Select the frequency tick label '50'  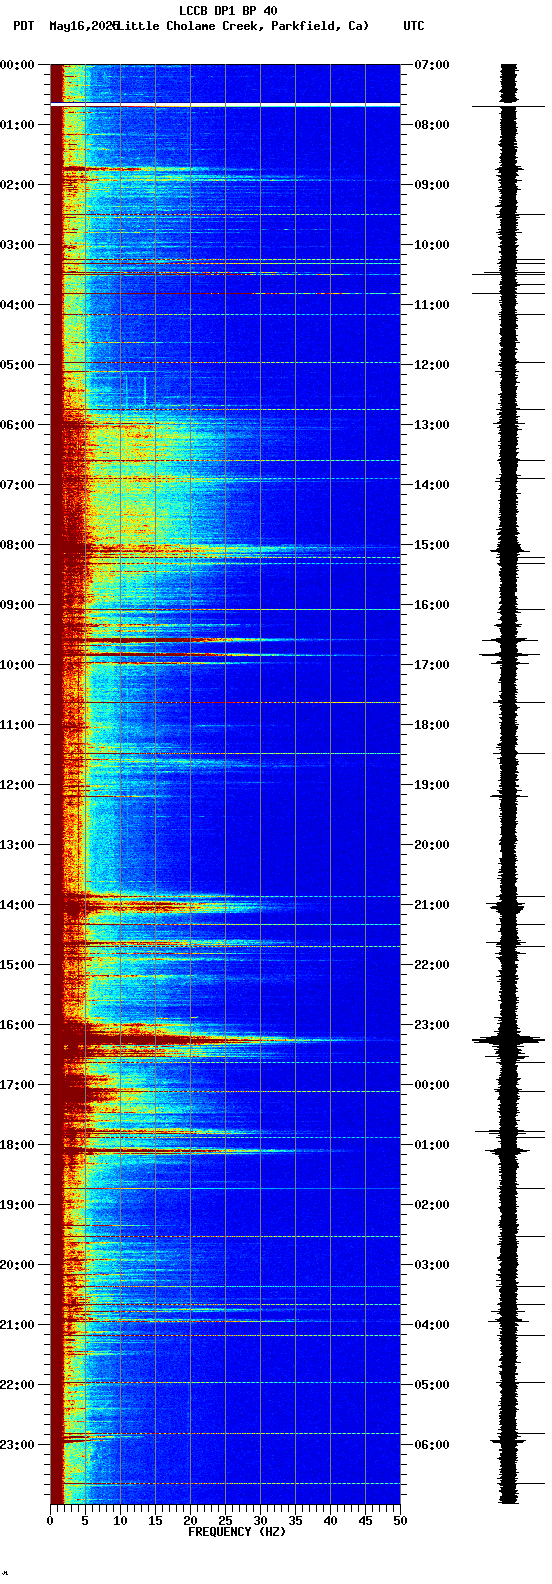click(400, 1521)
